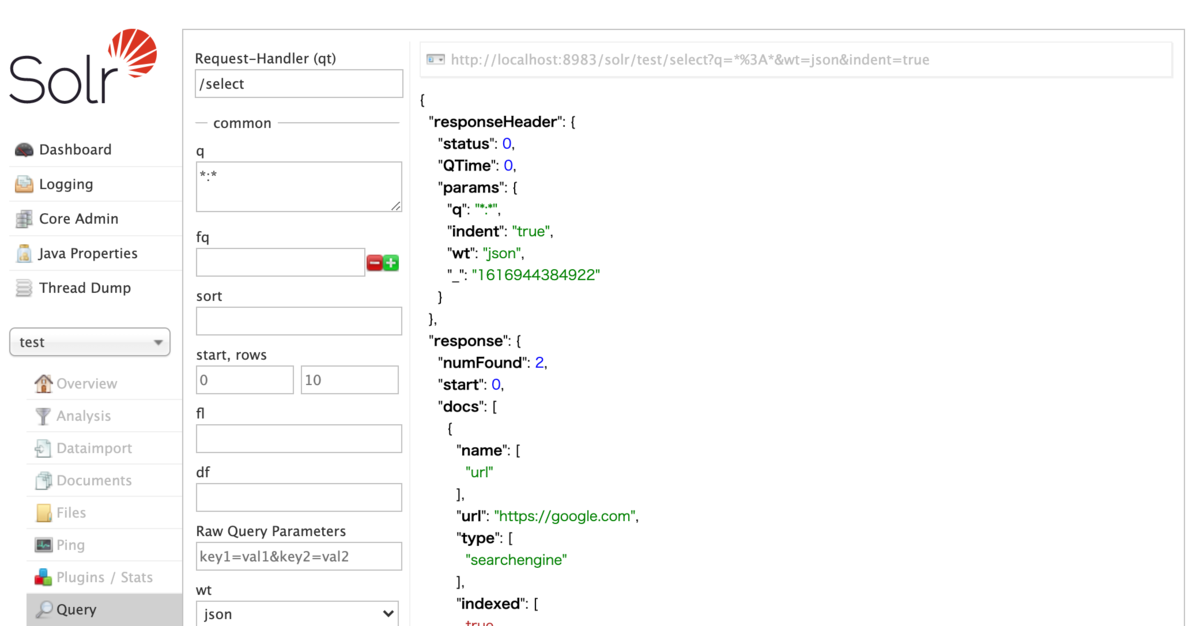Viewport: 1200px width, 626px height.
Task: Open the Dataimport section
Action: (x=94, y=448)
